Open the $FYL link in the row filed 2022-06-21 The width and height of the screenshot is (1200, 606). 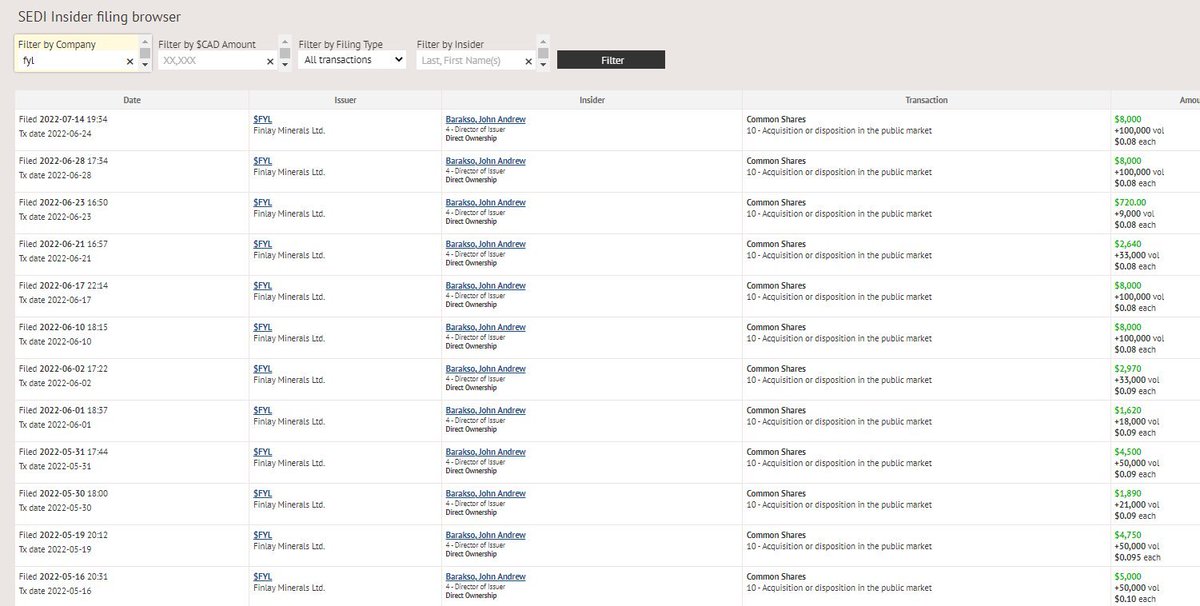click(x=263, y=244)
